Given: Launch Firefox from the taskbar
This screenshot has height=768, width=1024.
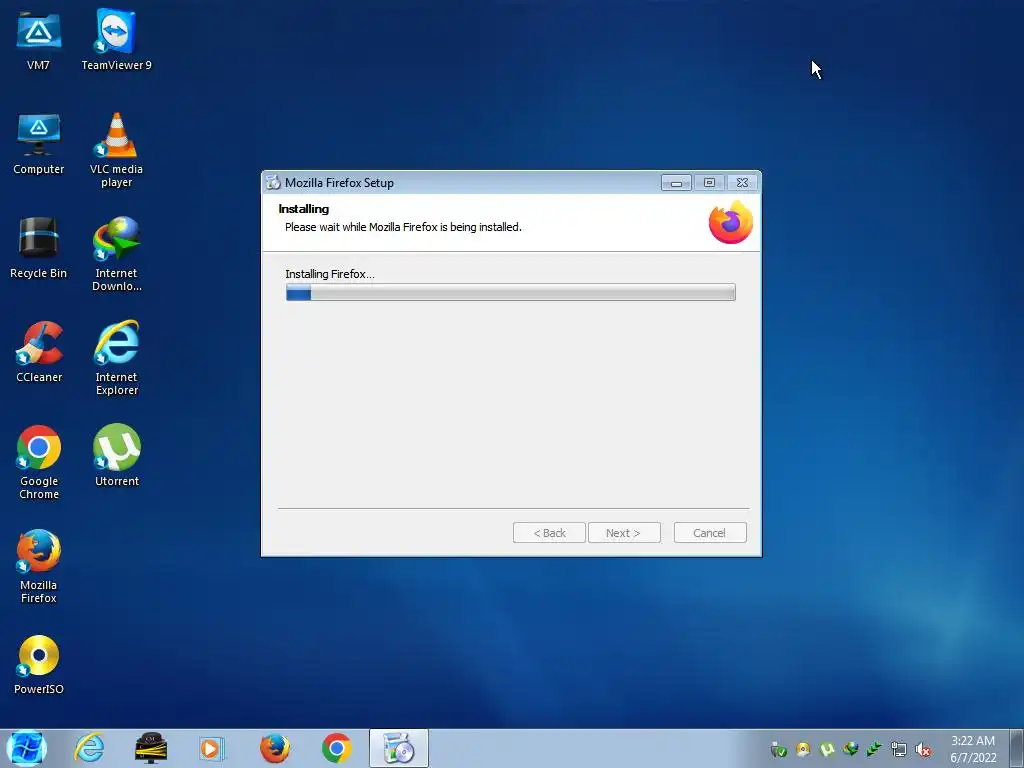Looking at the screenshot, I should click(274, 748).
